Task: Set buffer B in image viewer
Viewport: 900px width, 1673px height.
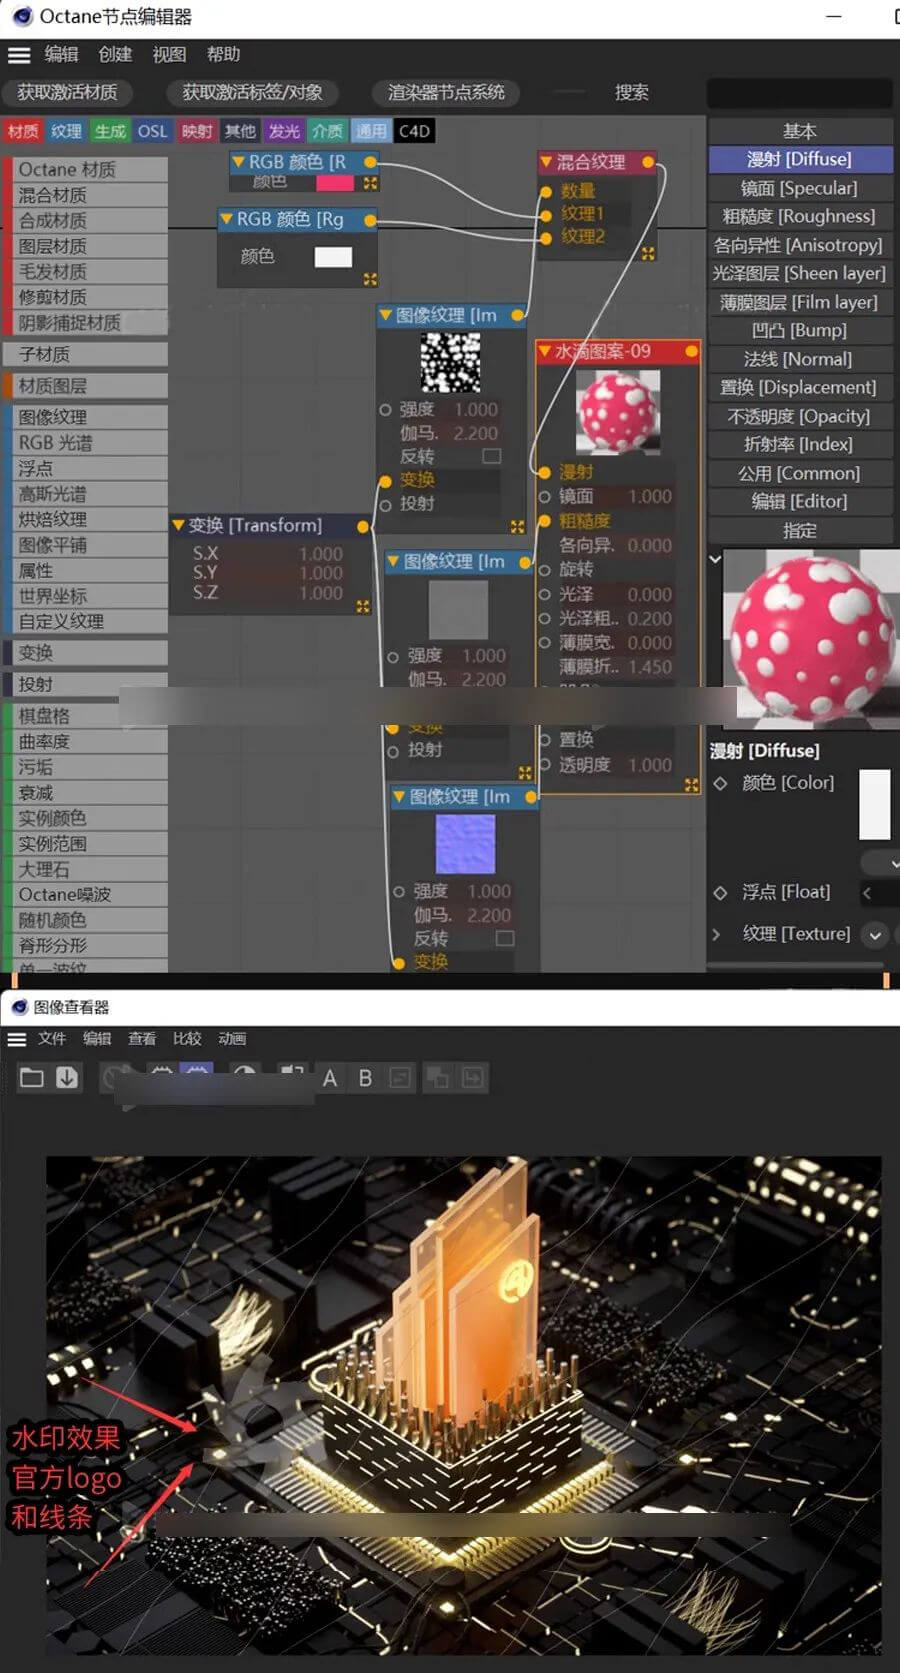Action: tap(365, 1078)
